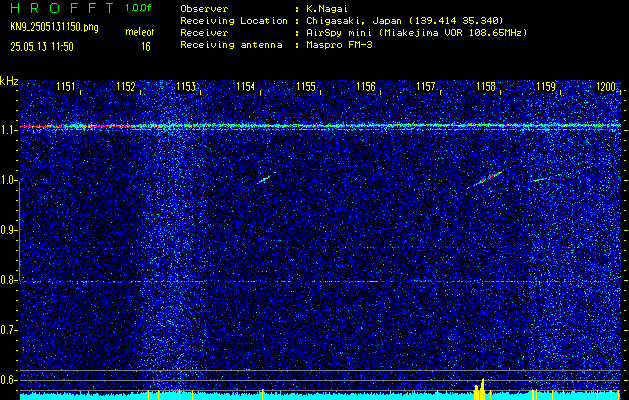The image size is (629, 400).
Task: Click the Receiver field label
Action: click(204, 33)
